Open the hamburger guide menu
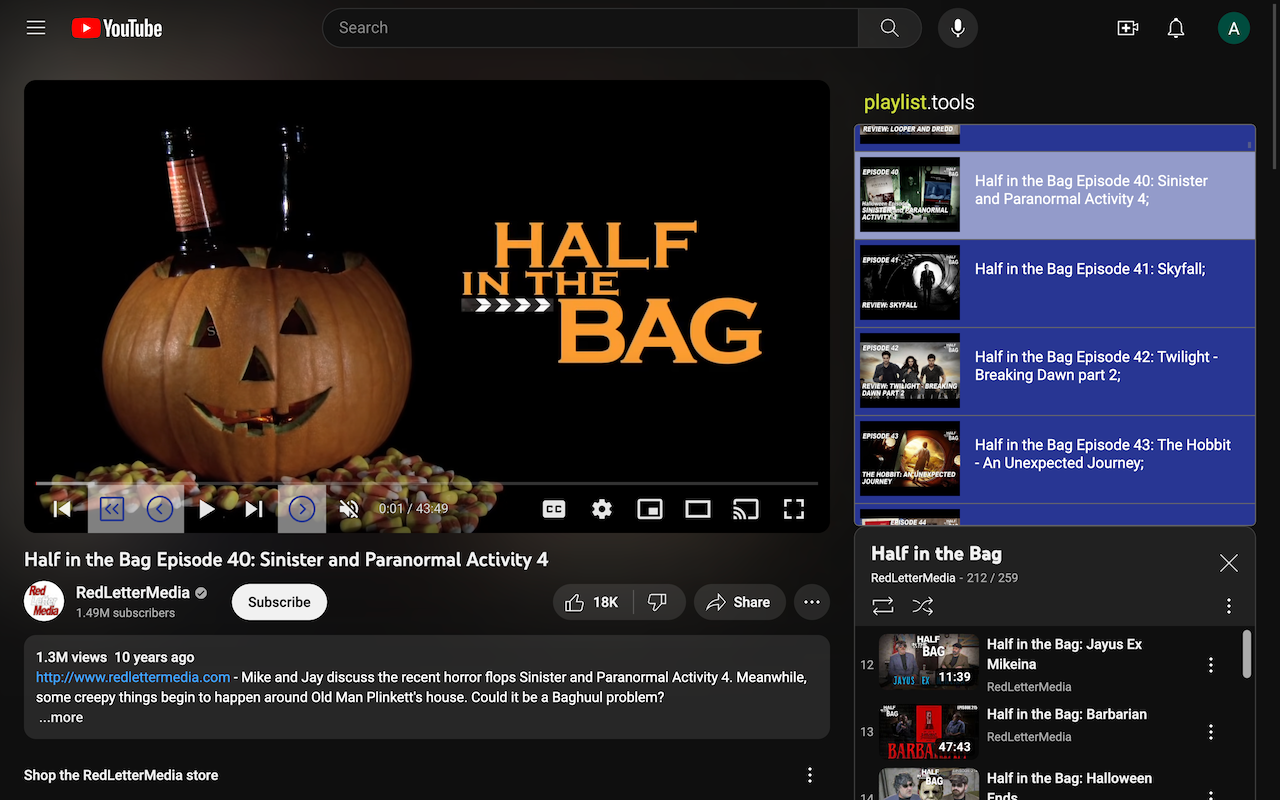The image size is (1280, 800). [36, 28]
